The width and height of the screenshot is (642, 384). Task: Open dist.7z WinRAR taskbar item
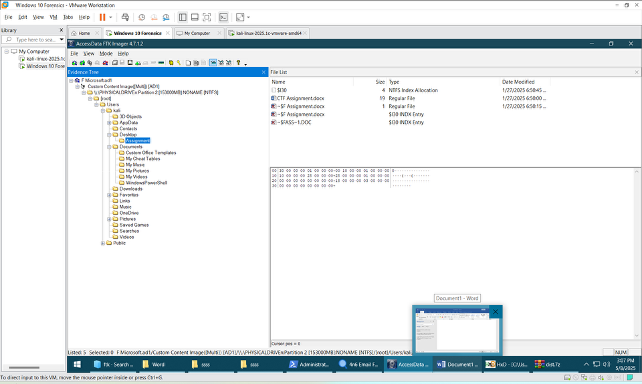tap(549, 364)
